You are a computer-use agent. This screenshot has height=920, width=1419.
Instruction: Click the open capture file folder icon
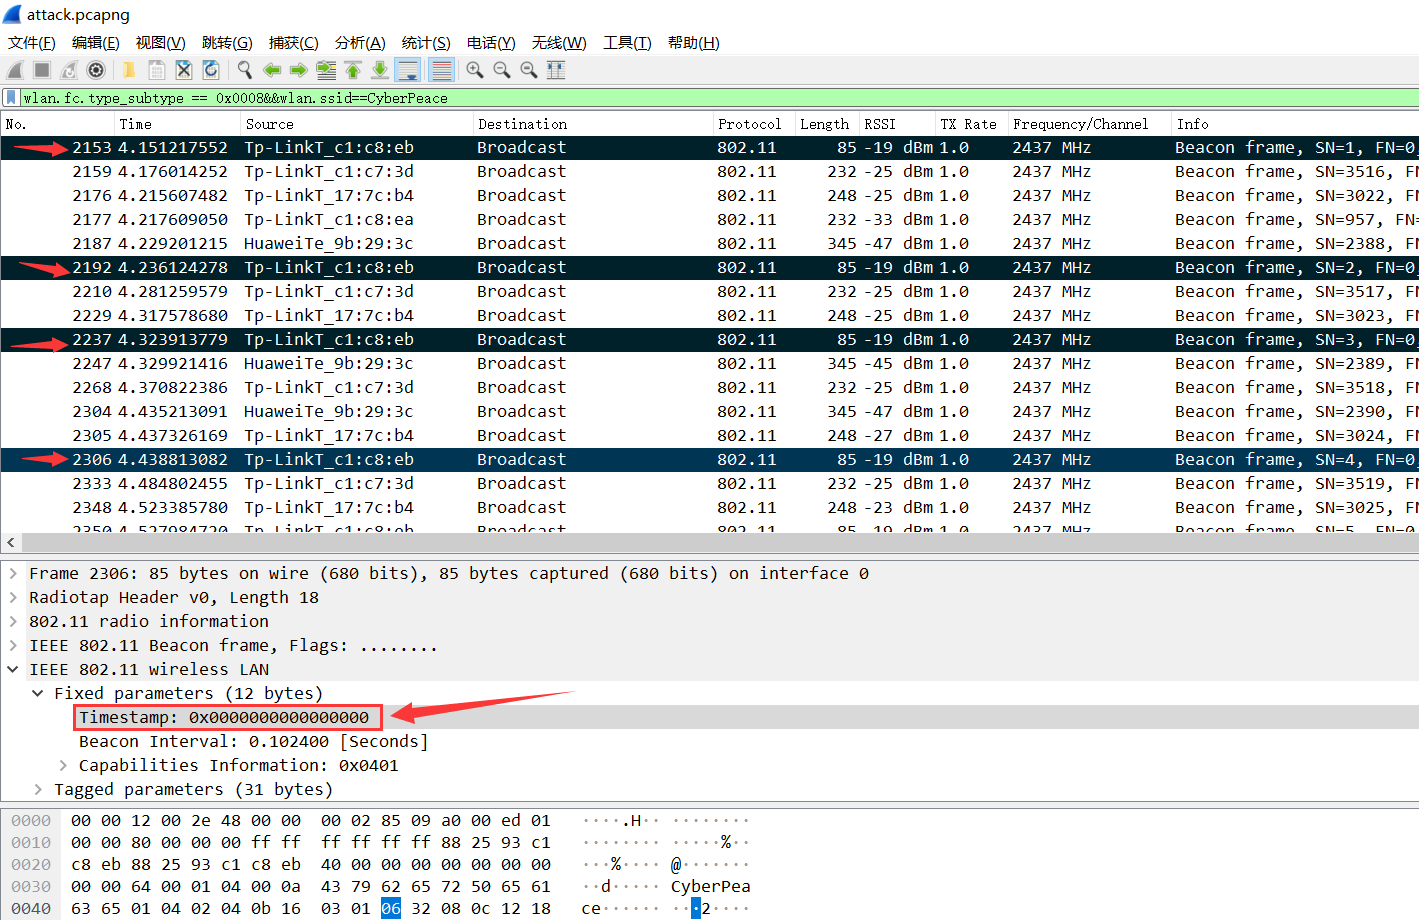pyautogui.click(x=129, y=70)
